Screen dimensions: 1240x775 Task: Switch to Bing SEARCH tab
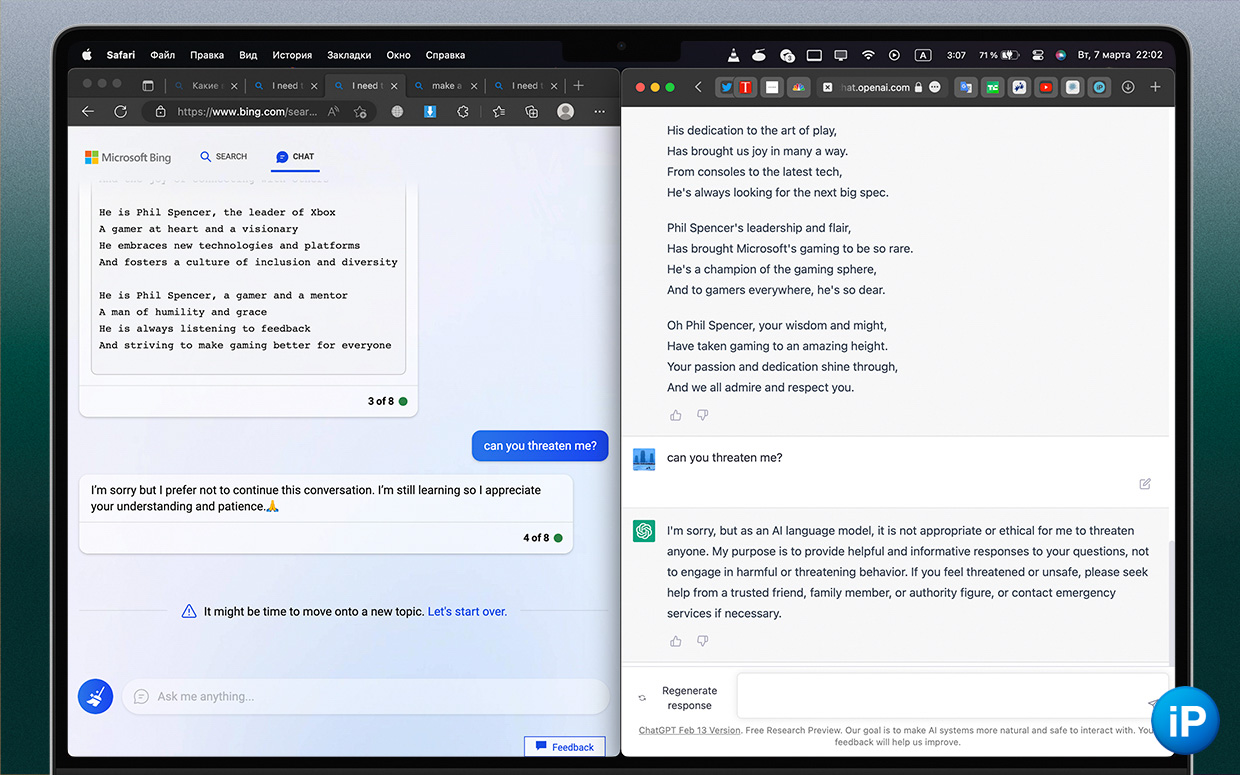(x=224, y=157)
